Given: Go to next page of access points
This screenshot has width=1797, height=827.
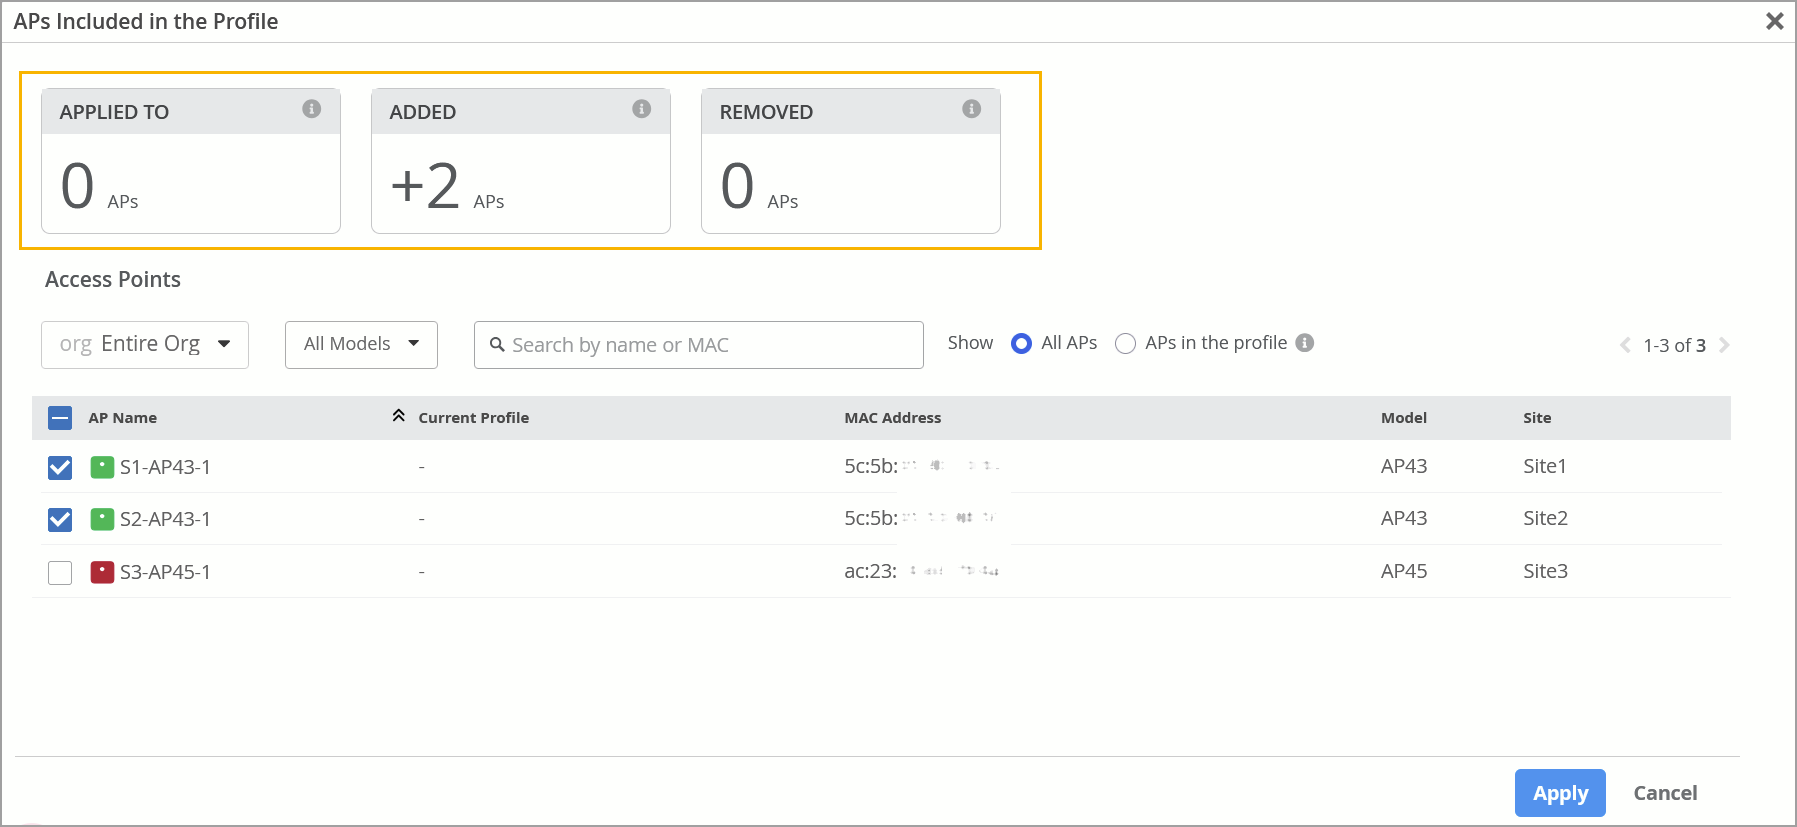Looking at the screenshot, I should (x=1724, y=345).
